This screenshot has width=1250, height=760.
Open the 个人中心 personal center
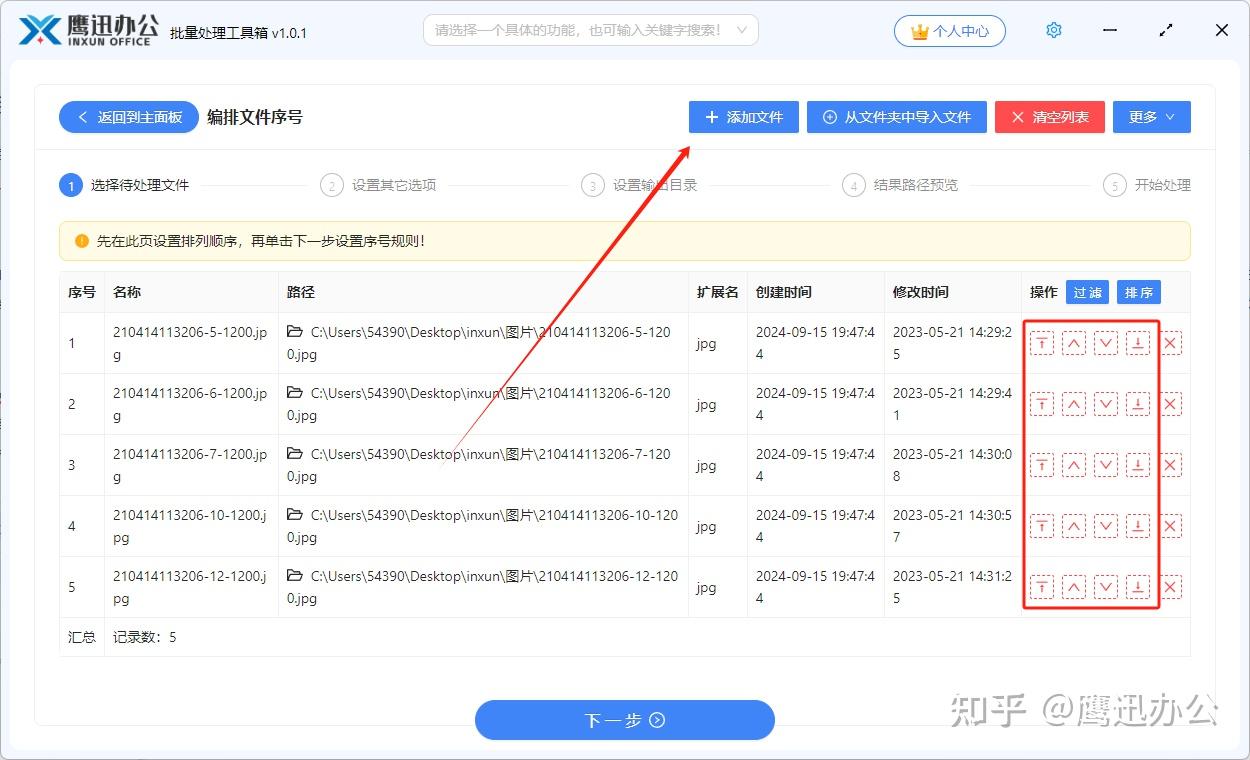point(950,31)
